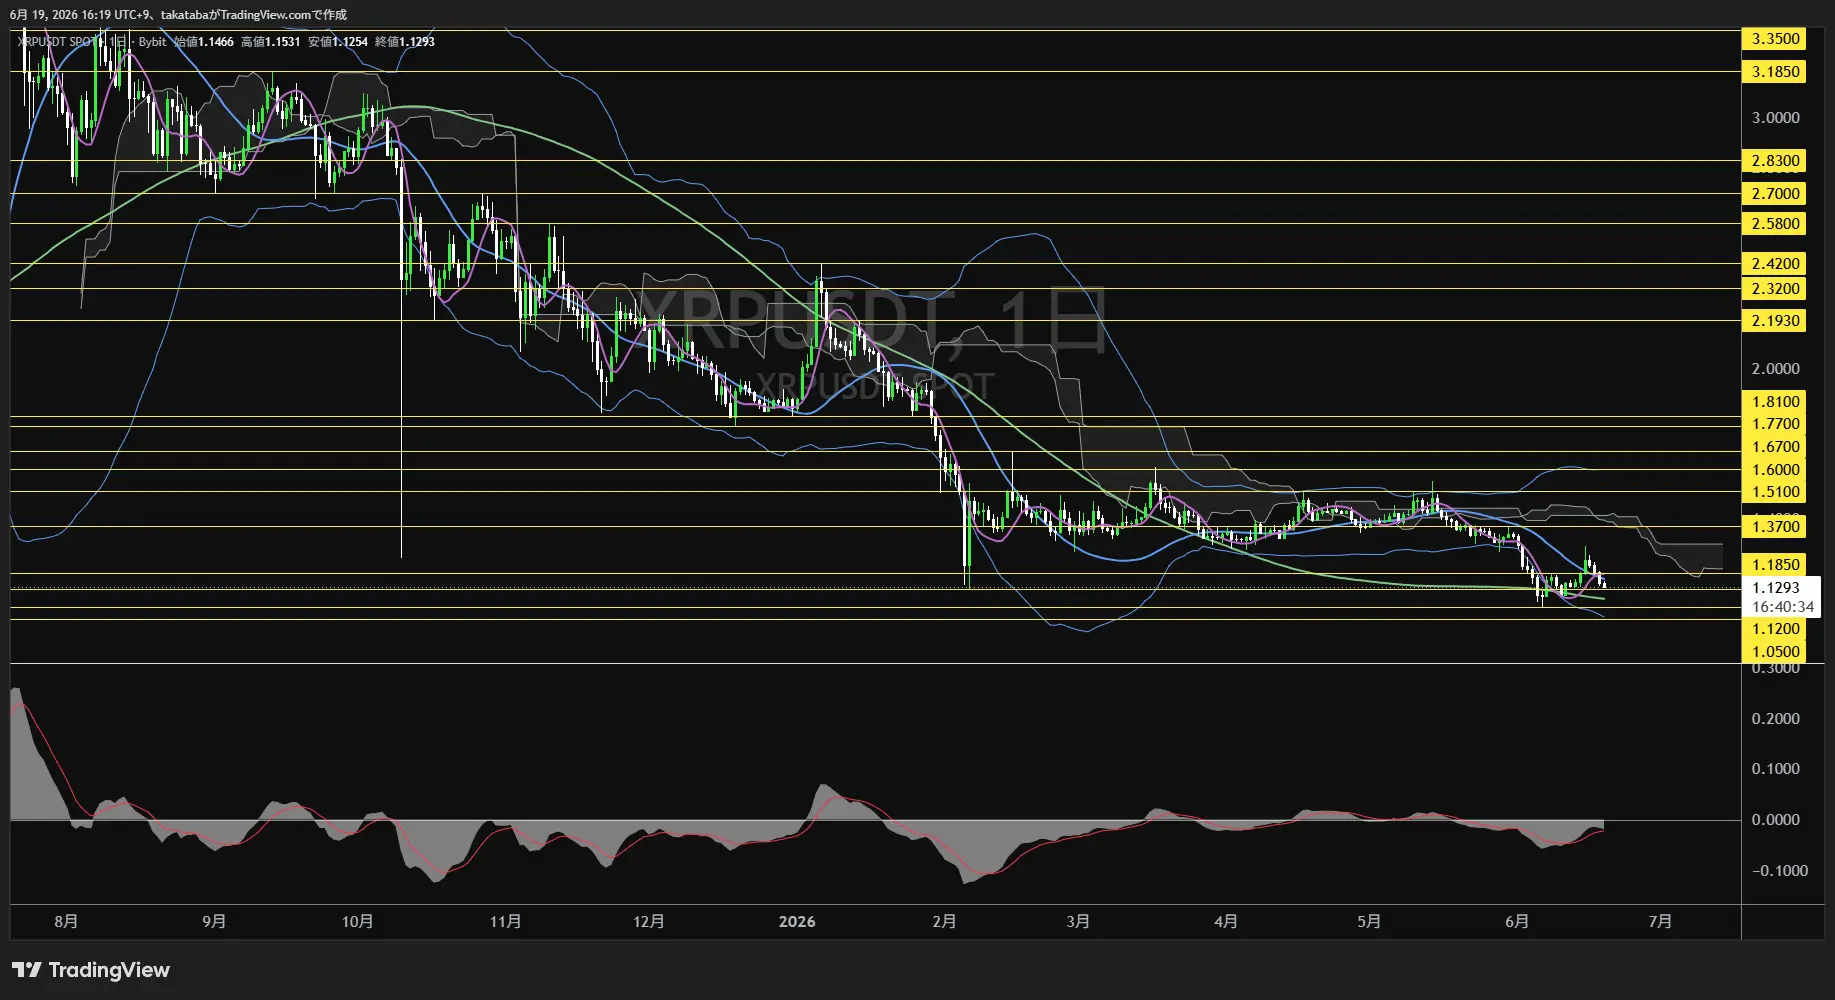Image resolution: width=1835 pixels, height=1000 pixels.
Task: Click the 0.2000 indicator scale value
Action: pyautogui.click(x=1775, y=719)
